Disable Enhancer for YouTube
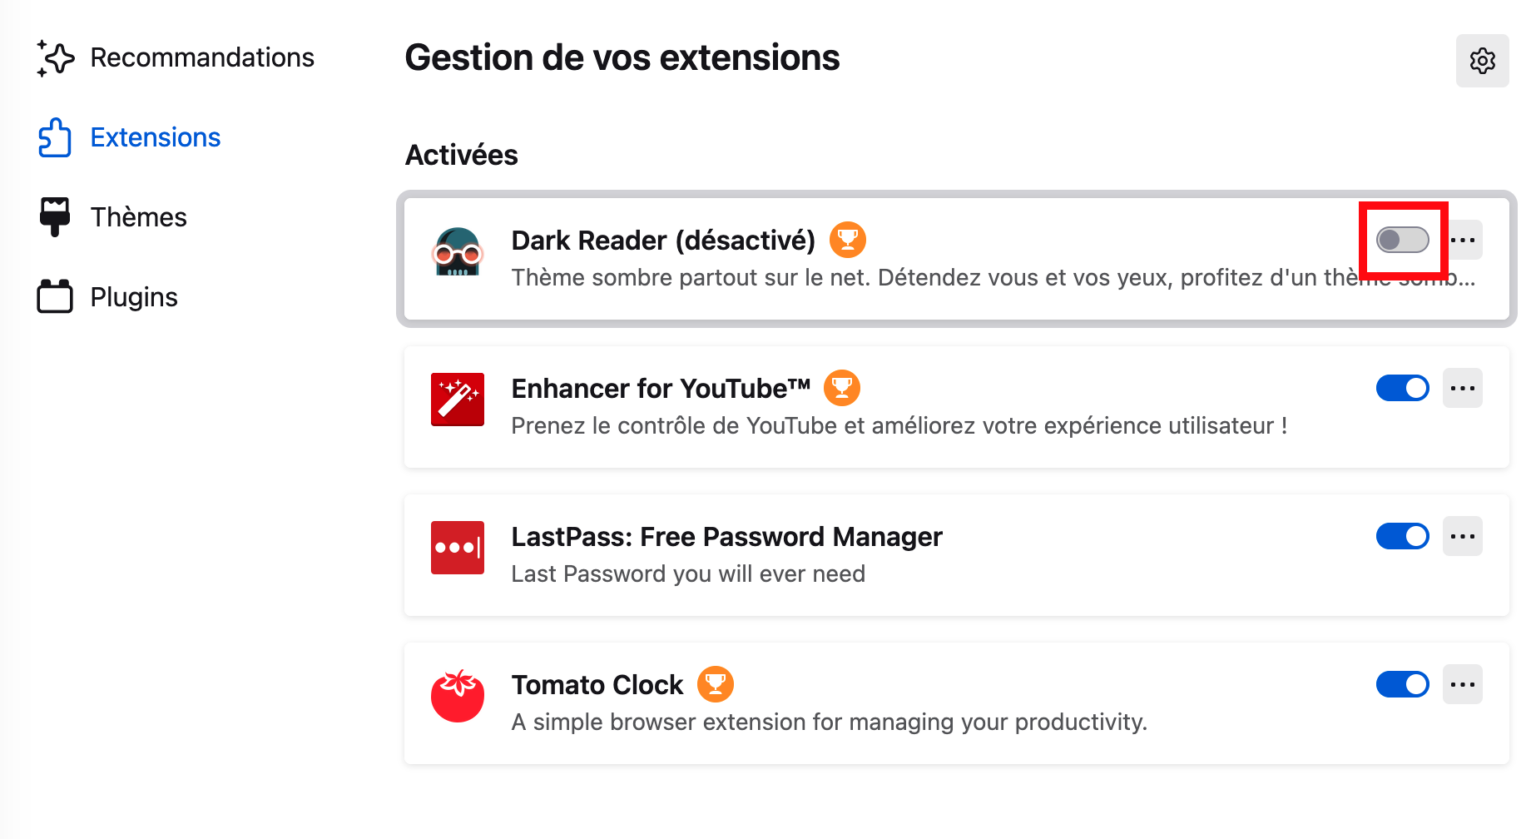The height and width of the screenshot is (839, 1536). 1402,388
